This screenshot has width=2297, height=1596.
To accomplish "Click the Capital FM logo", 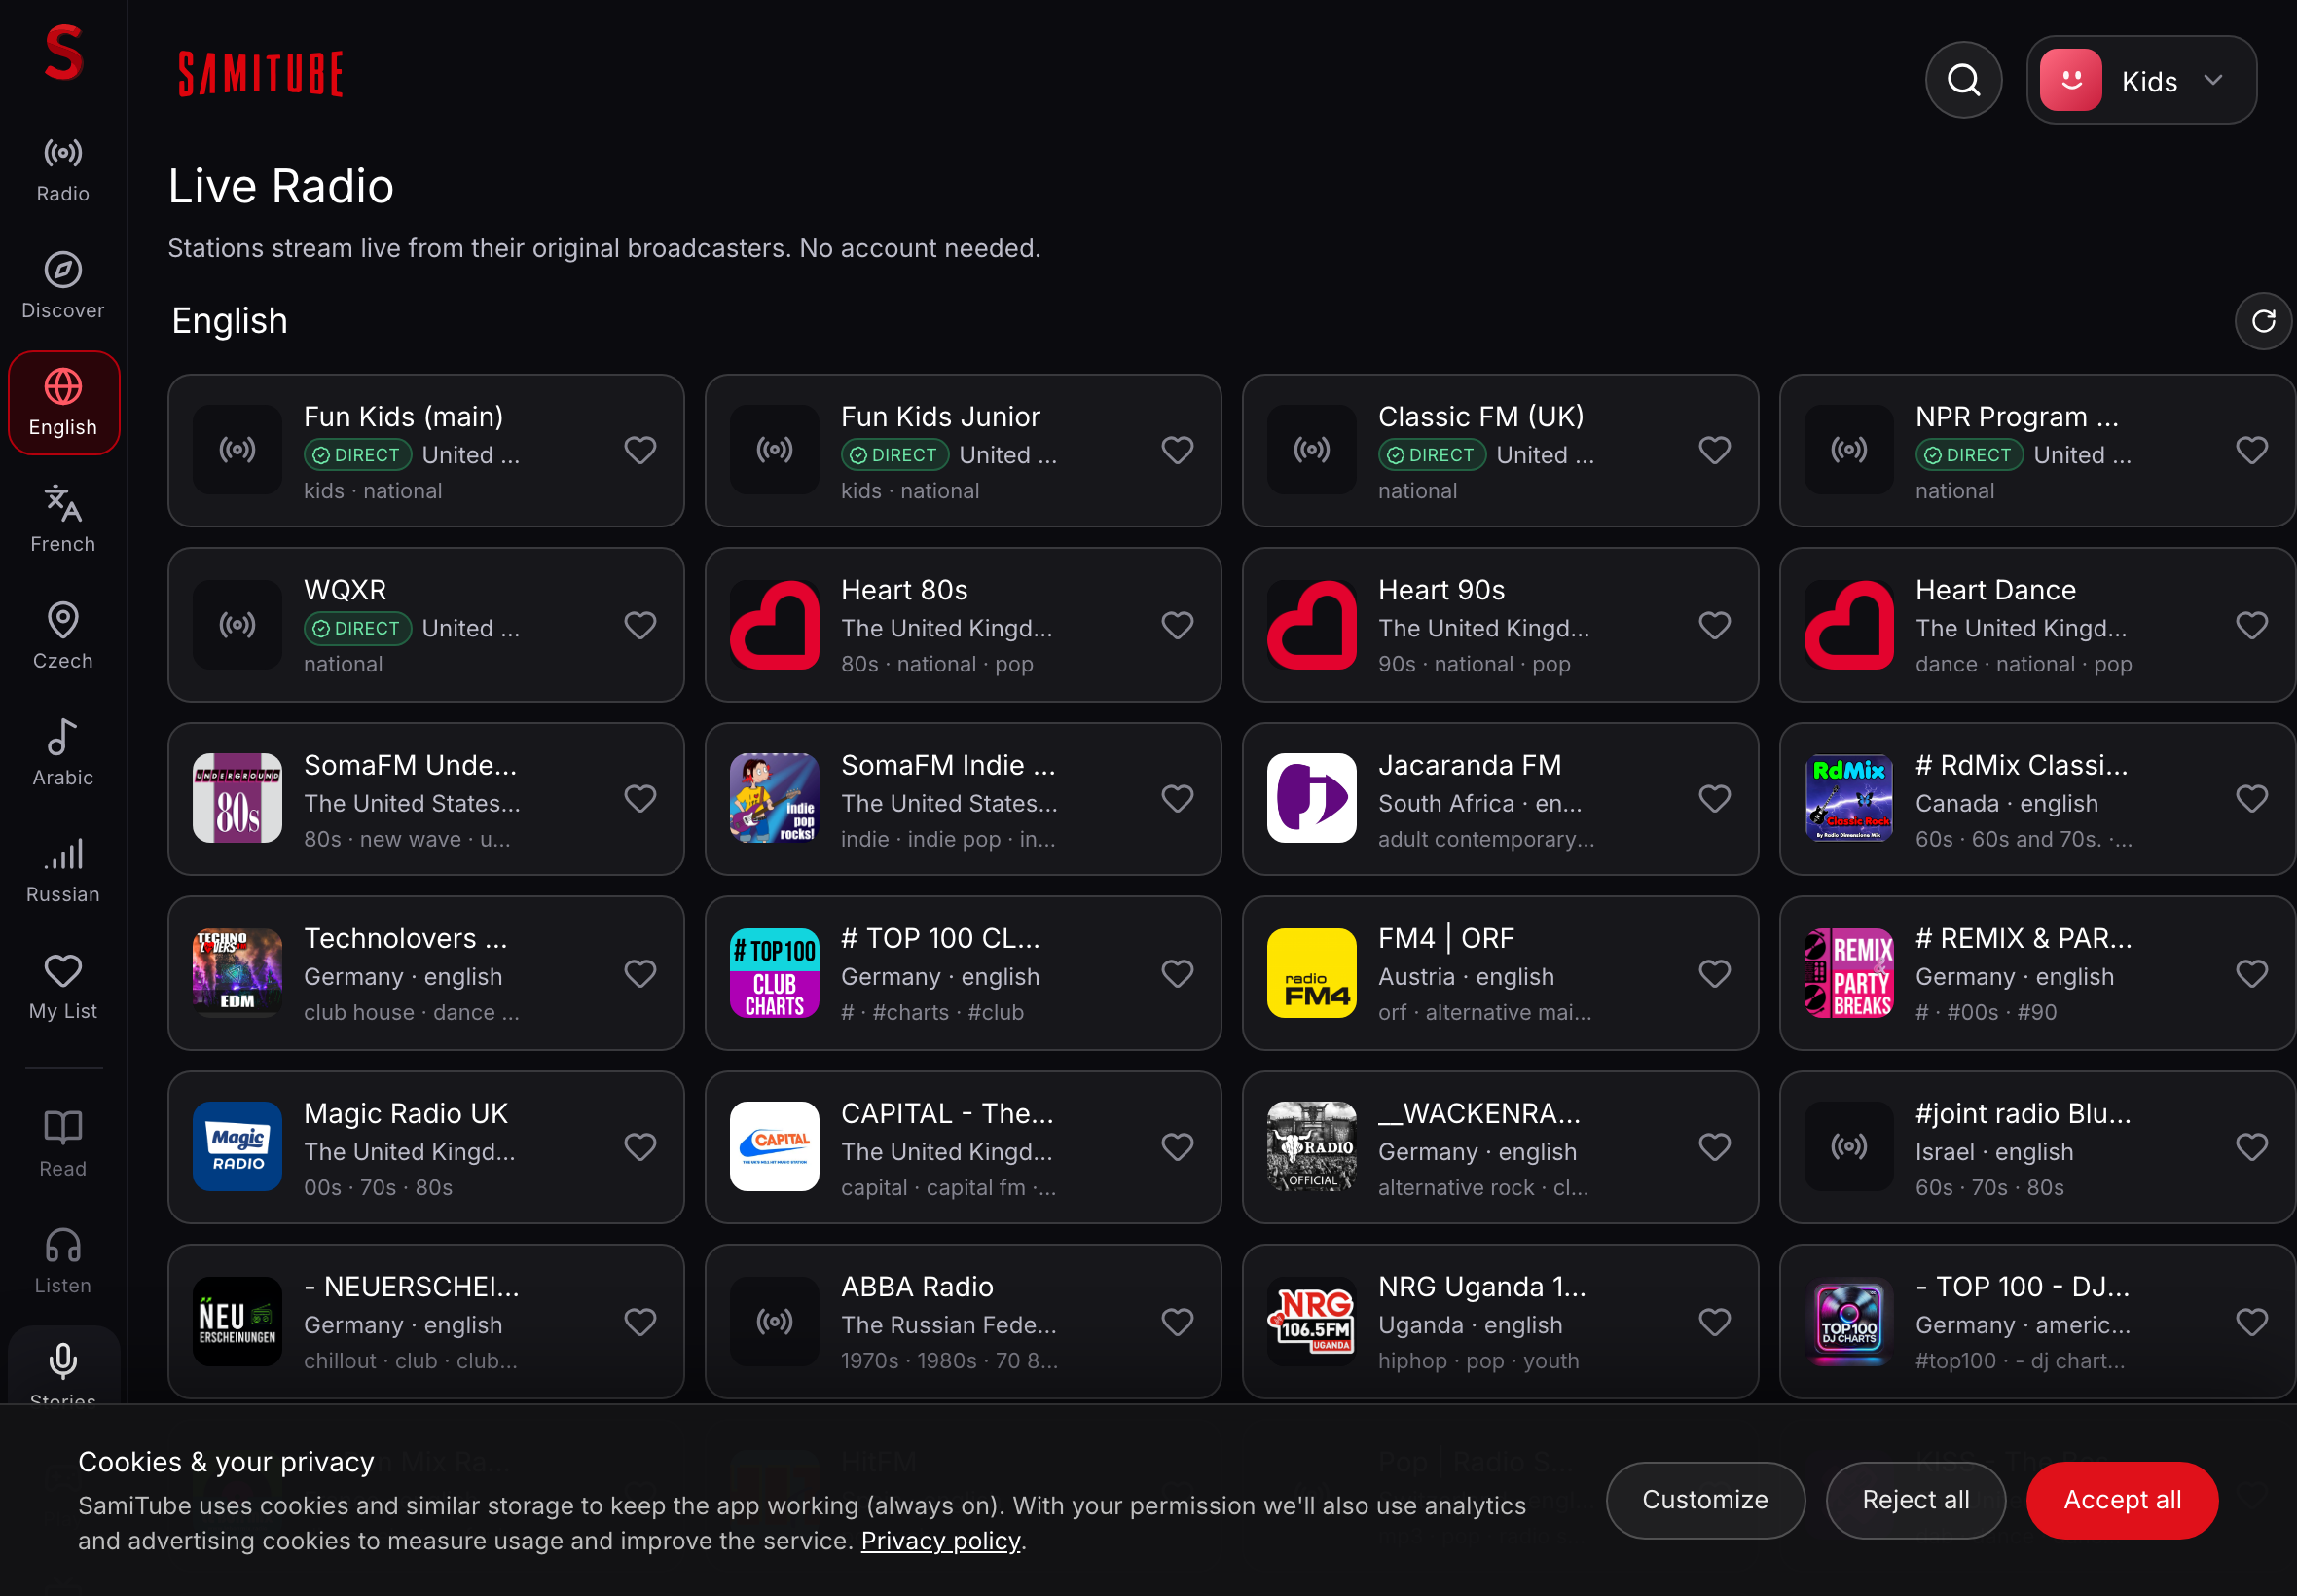I will coord(774,1147).
